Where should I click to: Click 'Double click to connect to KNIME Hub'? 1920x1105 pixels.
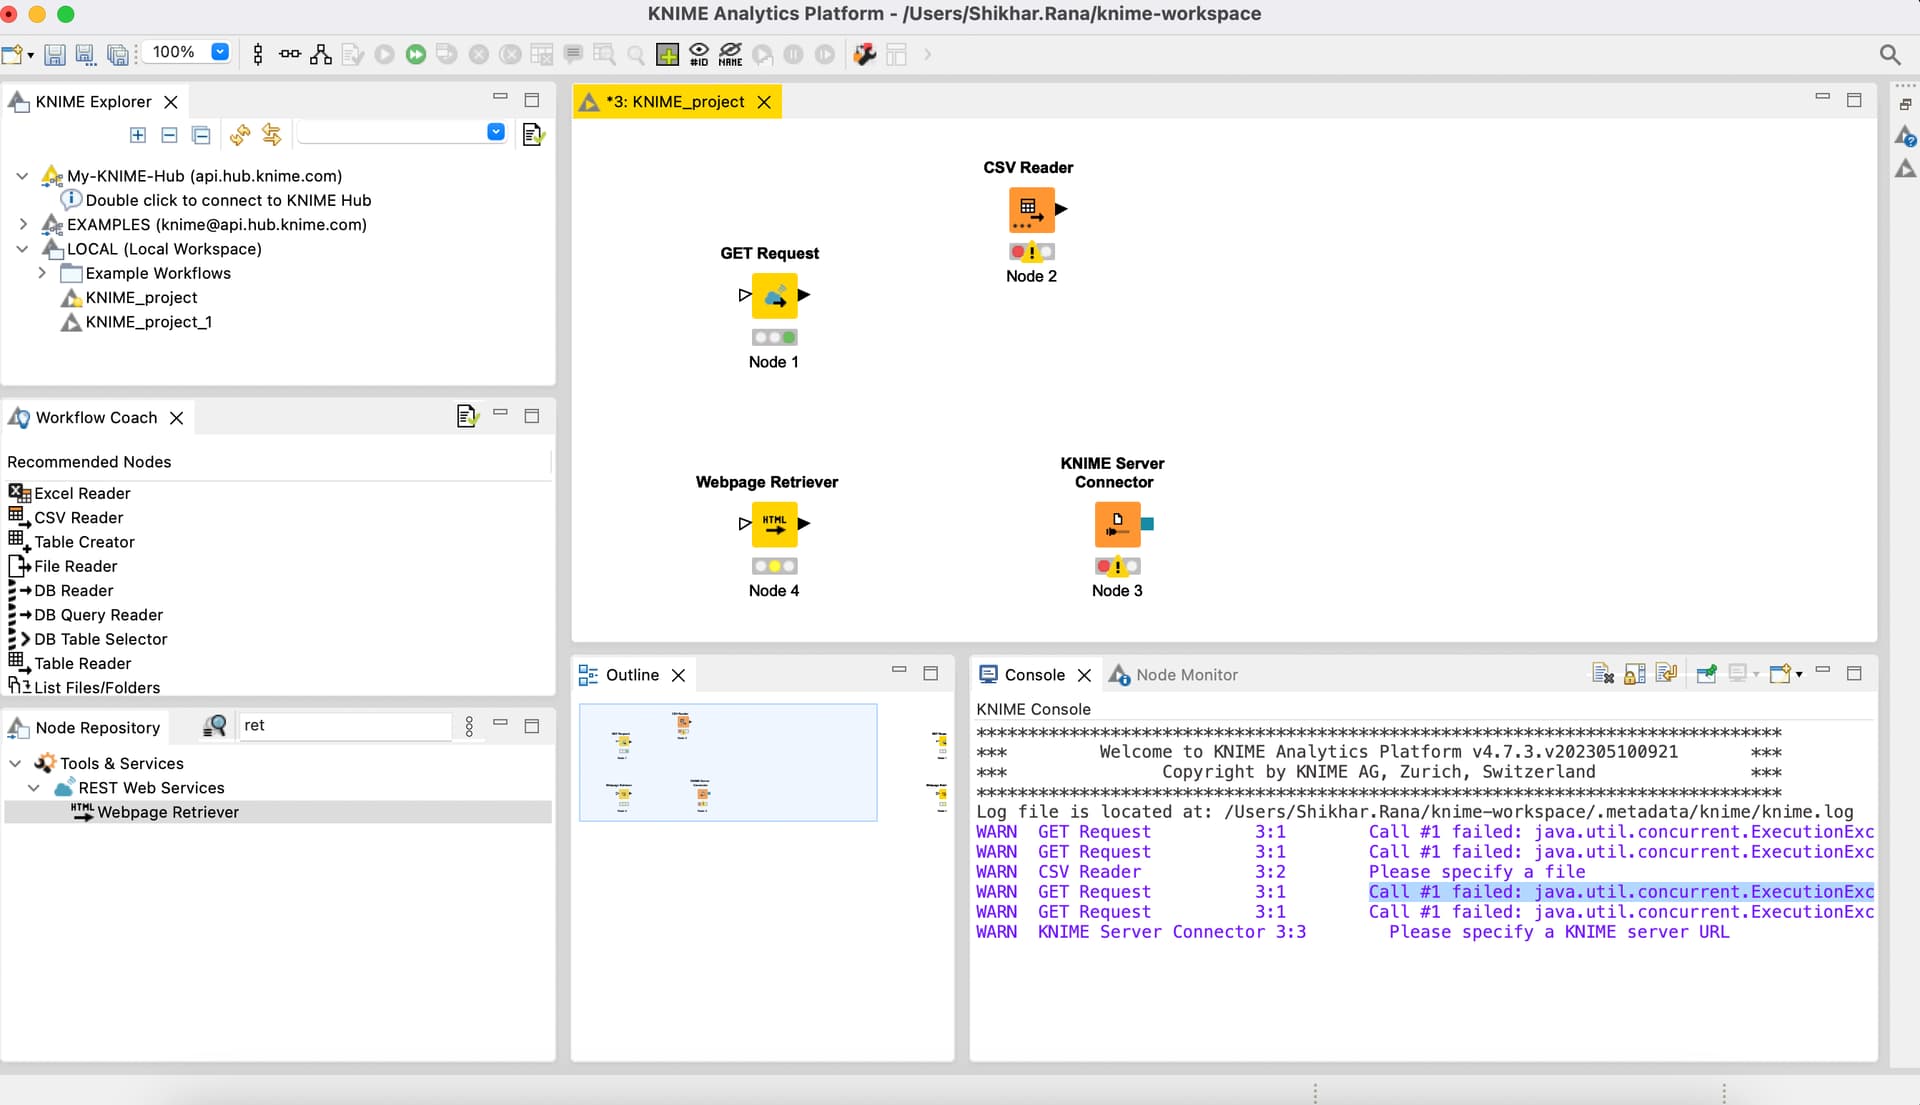228,200
